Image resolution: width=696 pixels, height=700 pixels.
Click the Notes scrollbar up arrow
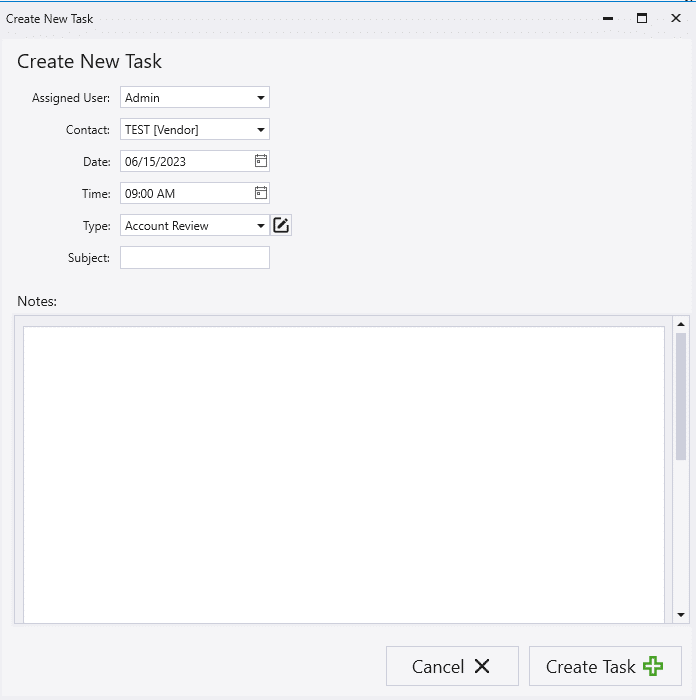pyautogui.click(x=681, y=324)
